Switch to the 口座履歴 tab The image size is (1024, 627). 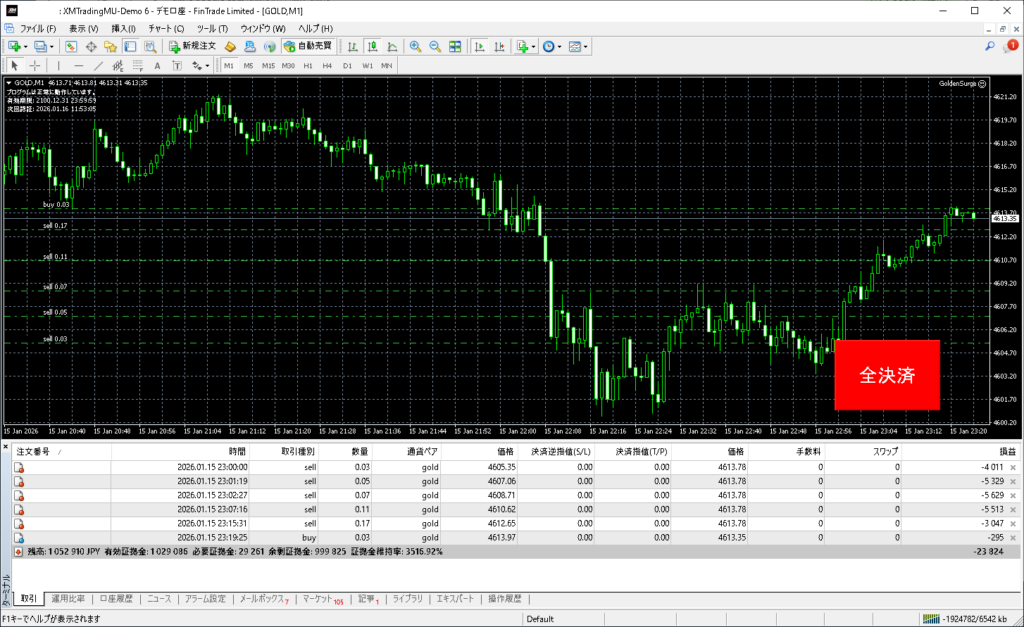tap(117, 599)
